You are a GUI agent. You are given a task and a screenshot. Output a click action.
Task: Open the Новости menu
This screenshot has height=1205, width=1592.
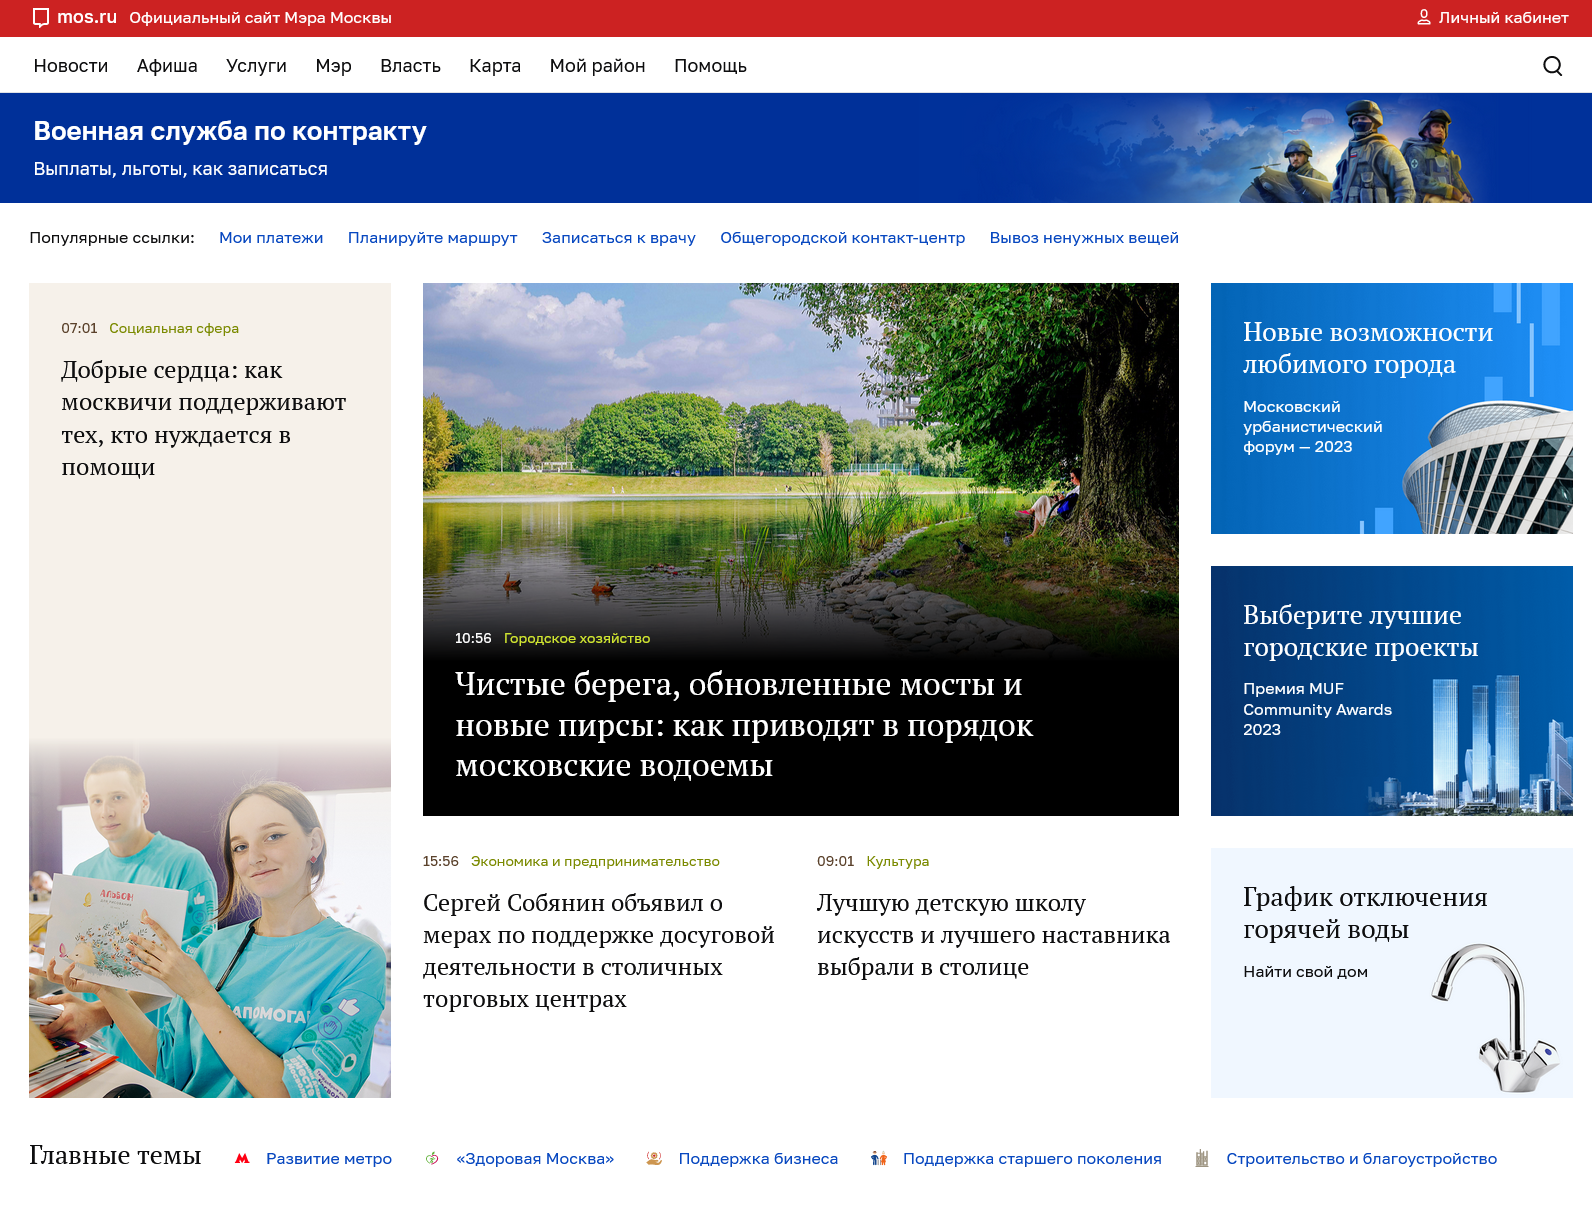(x=71, y=66)
